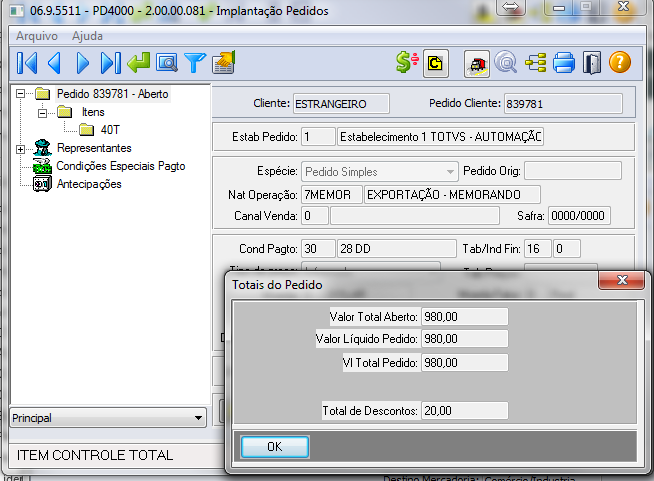Click the Vl Total Pedido field
Viewport: 654px width, 481px height.
465,363
